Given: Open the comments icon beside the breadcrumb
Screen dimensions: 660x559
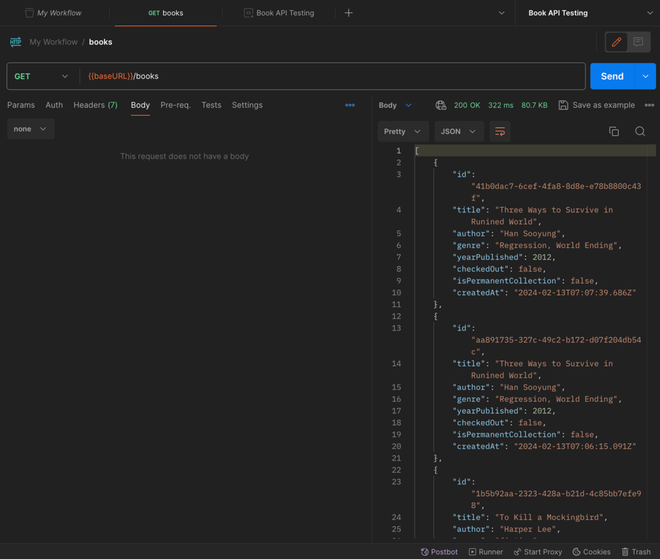Looking at the screenshot, I should (x=638, y=42).
